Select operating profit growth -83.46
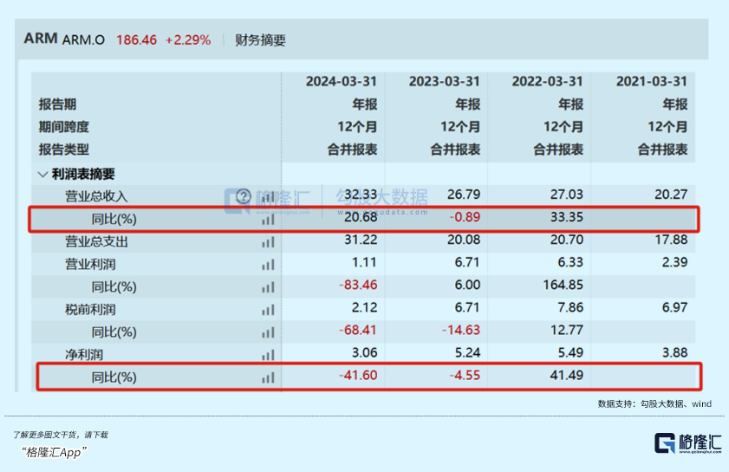 [358, 285]
